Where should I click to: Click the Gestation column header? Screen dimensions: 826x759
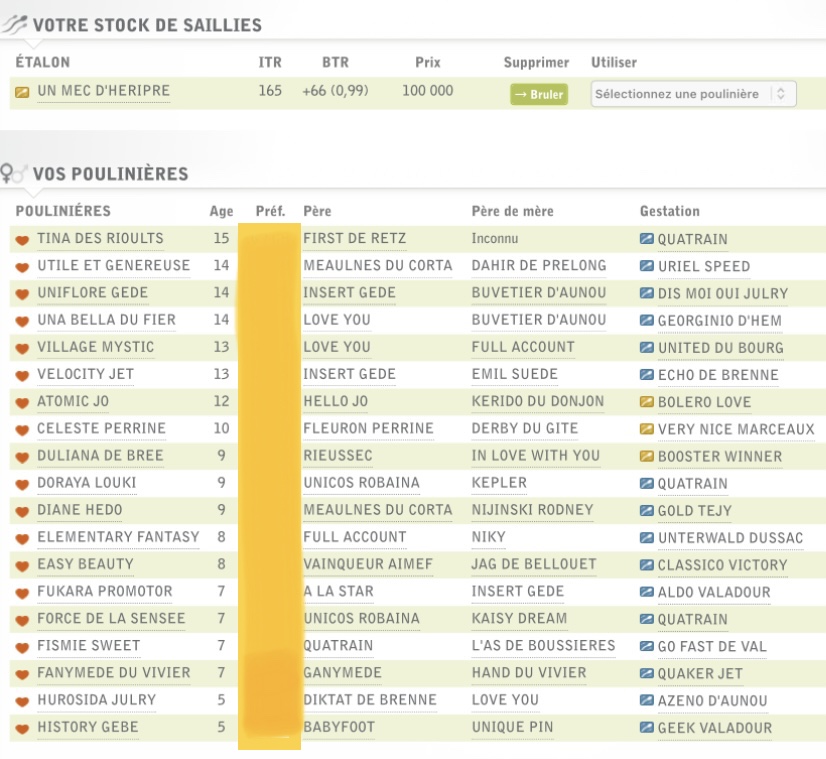point(670,212)
